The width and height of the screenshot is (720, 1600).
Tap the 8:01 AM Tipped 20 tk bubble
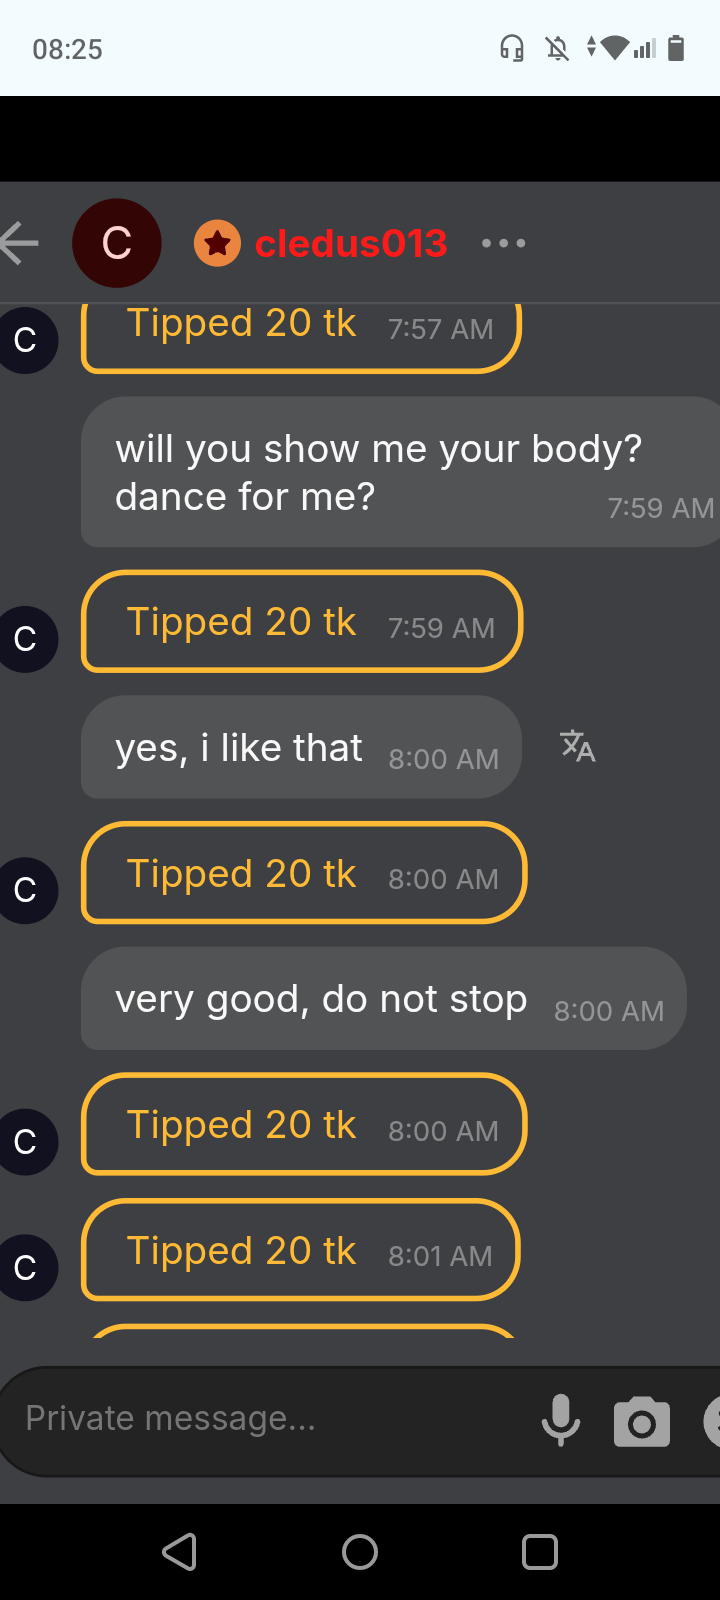point(300,1251)
